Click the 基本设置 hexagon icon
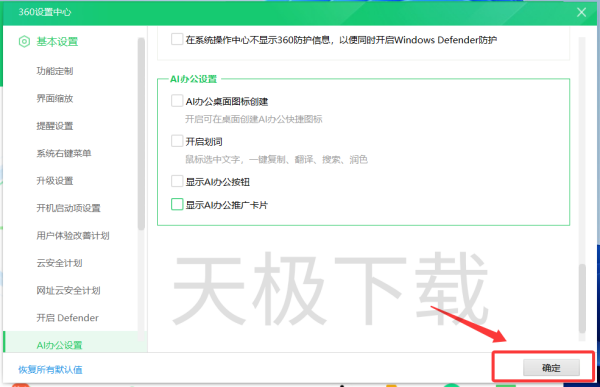Viewport: 600px width, 387px height. pyautogui.click(x=24, y=41)
